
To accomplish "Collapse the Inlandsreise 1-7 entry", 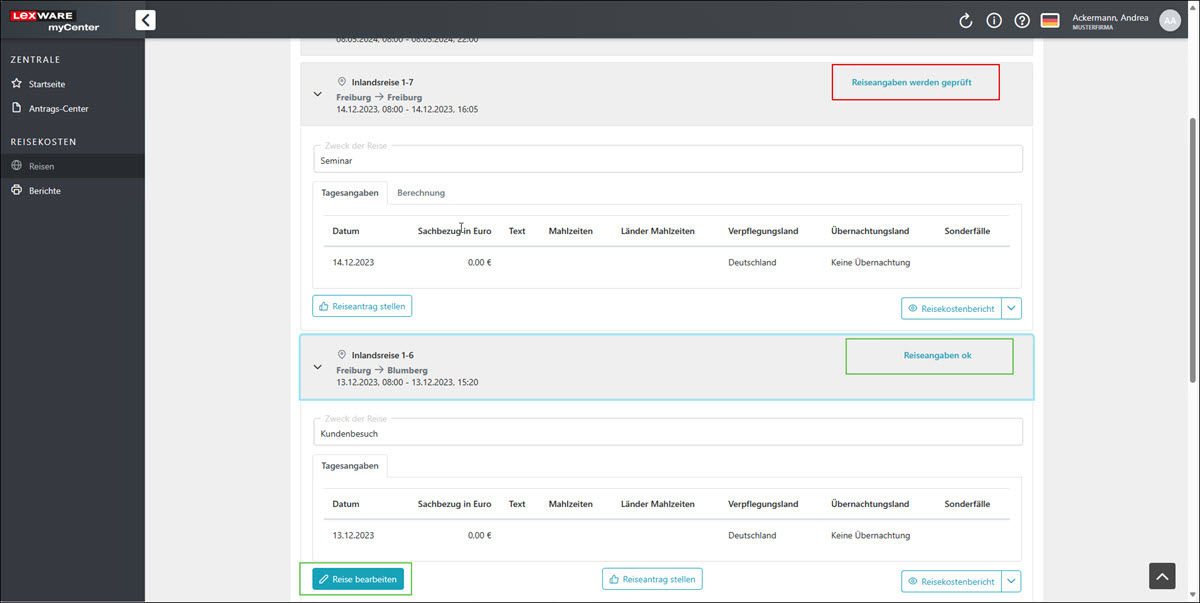I will click(x=318, y=94).
